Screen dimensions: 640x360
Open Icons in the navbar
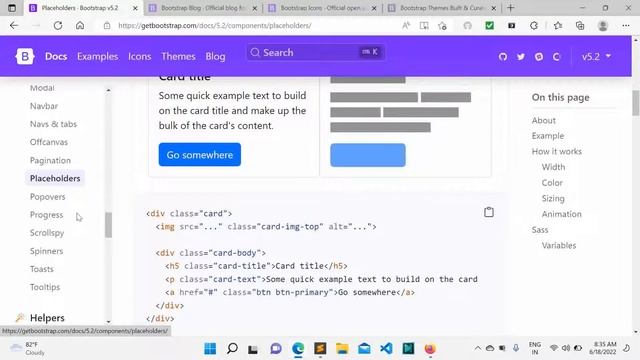click(x=140, y=56)
